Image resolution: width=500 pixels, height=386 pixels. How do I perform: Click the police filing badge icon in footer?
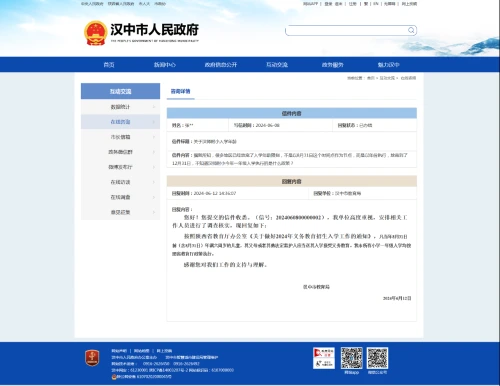114,377
